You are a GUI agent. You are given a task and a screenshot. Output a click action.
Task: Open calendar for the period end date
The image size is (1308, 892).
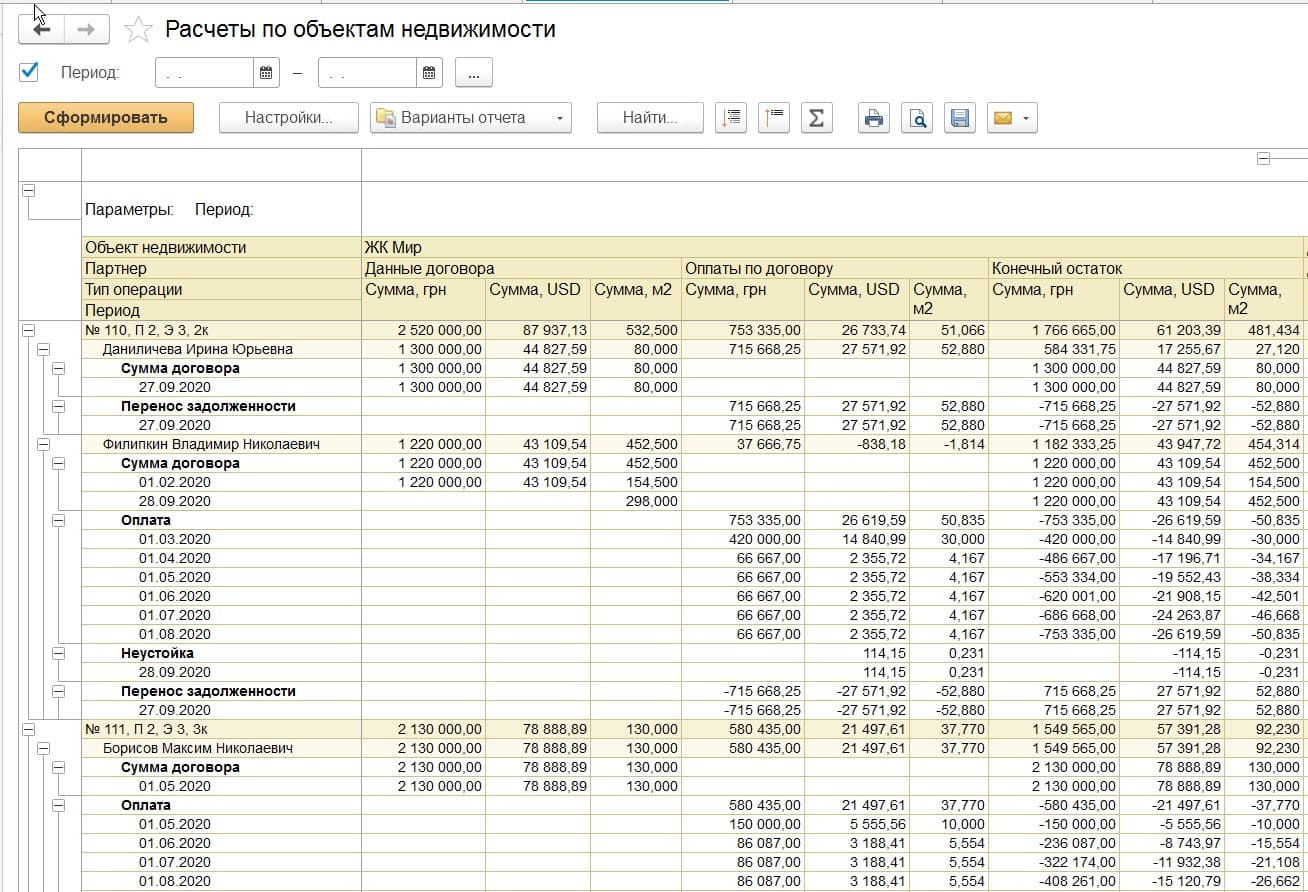429,72
